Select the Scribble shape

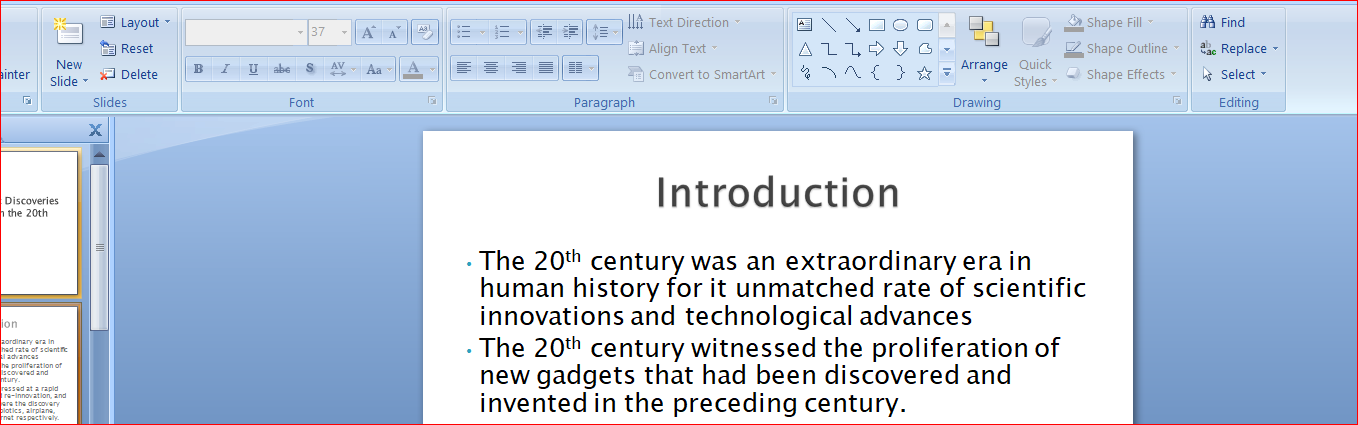point(805,72)
